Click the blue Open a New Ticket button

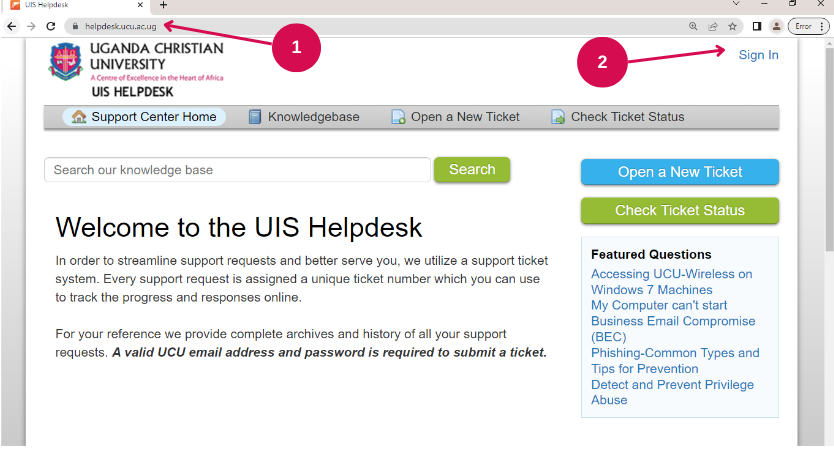coord(680,172)
